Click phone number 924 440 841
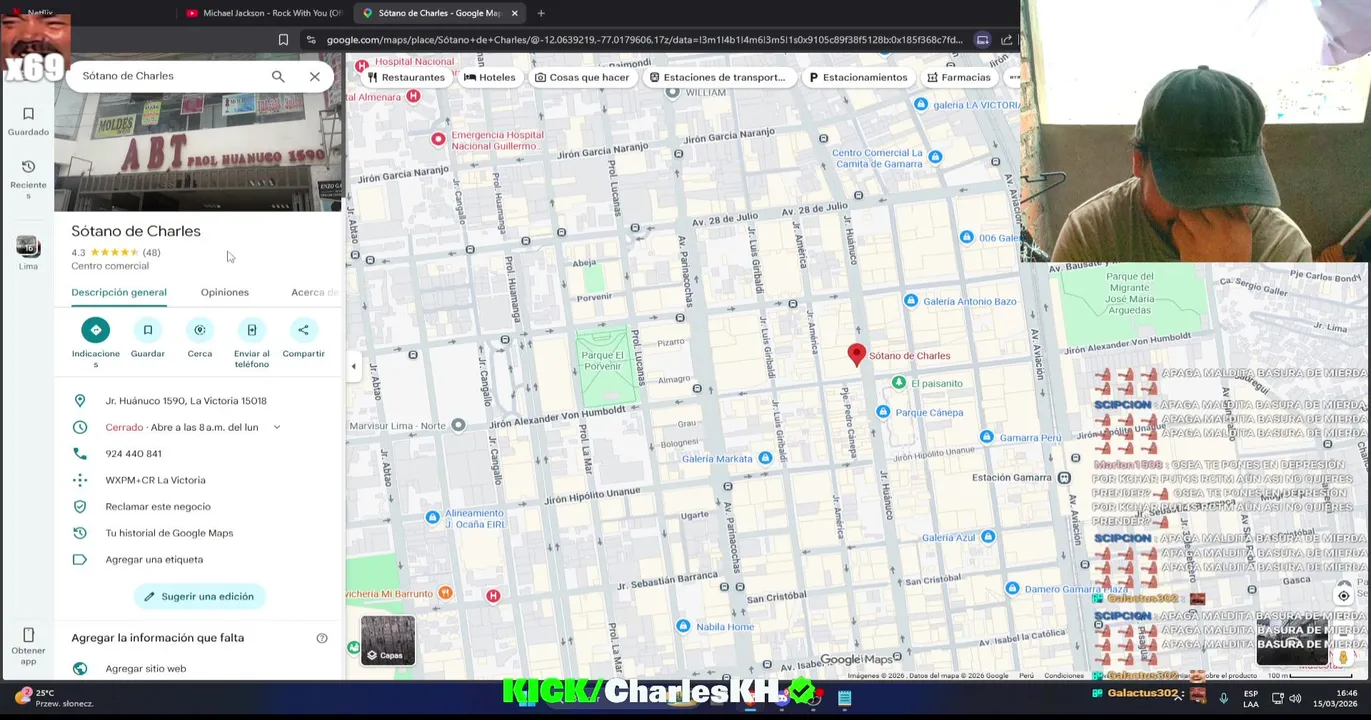Image resolution: width=1371 pixels, height=720 pixels. (x=134, y=454)
